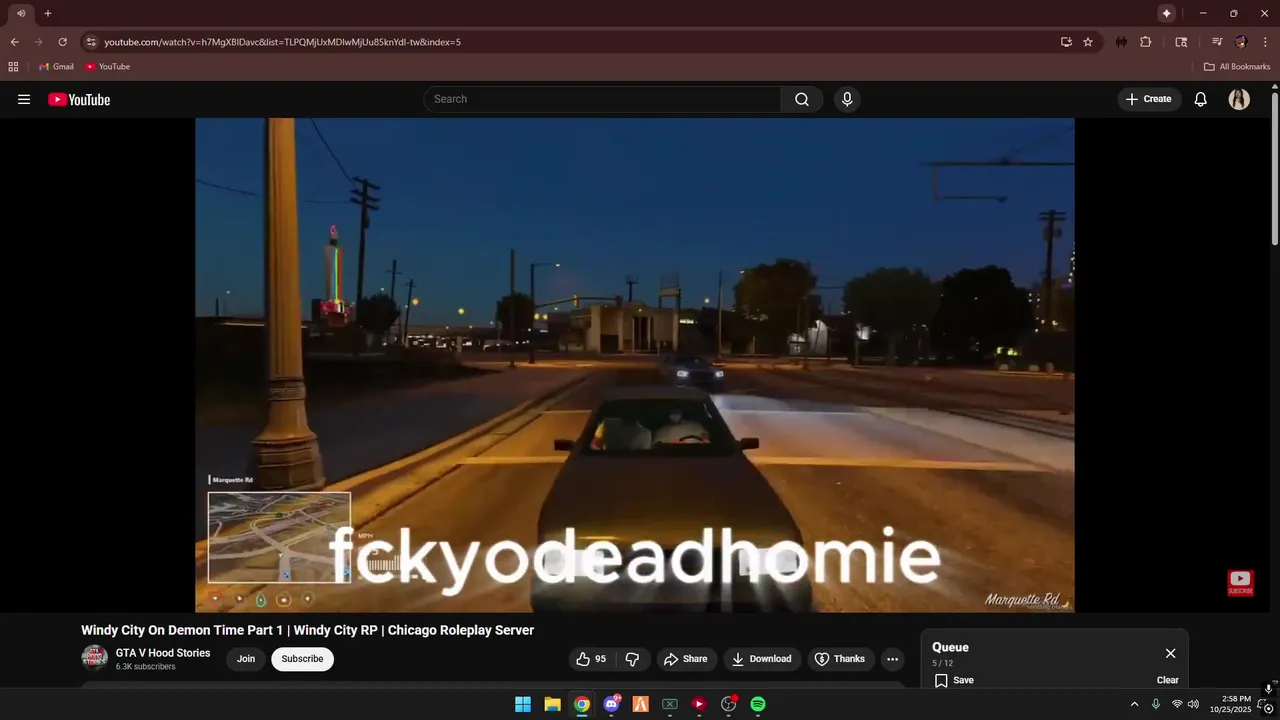Open the Chrome apps grid shortcut
The image size is (1280, 720).
click(13, 67)
